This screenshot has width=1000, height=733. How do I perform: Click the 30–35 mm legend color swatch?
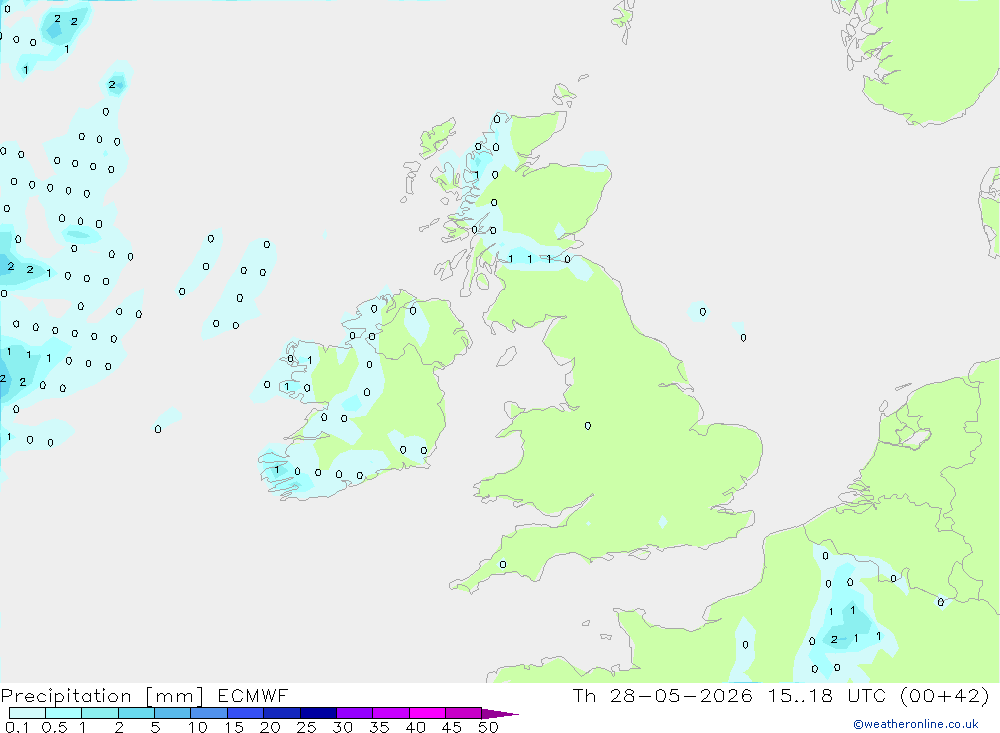[x=355, y=713]
